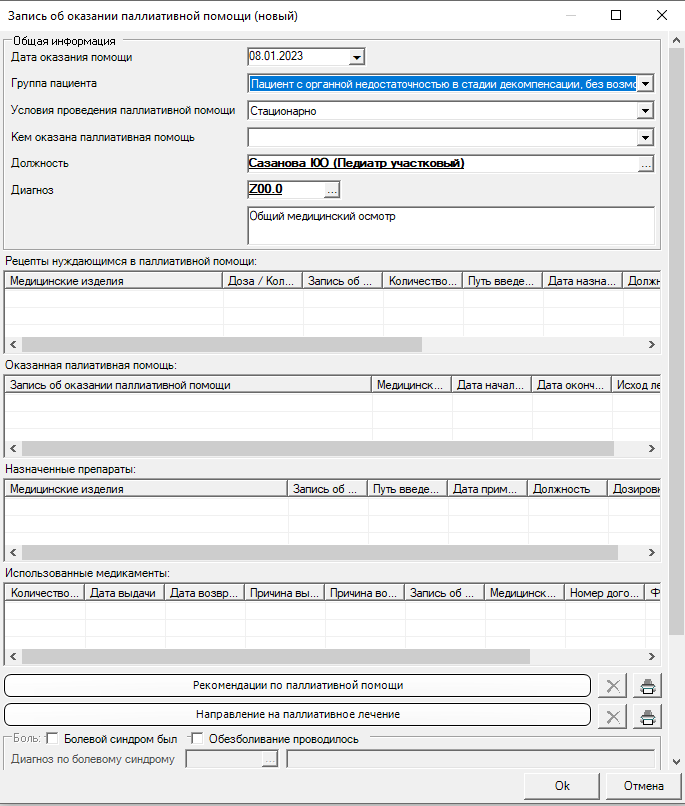Delete the palliative treatment referral with X

[x=613, y=716]
